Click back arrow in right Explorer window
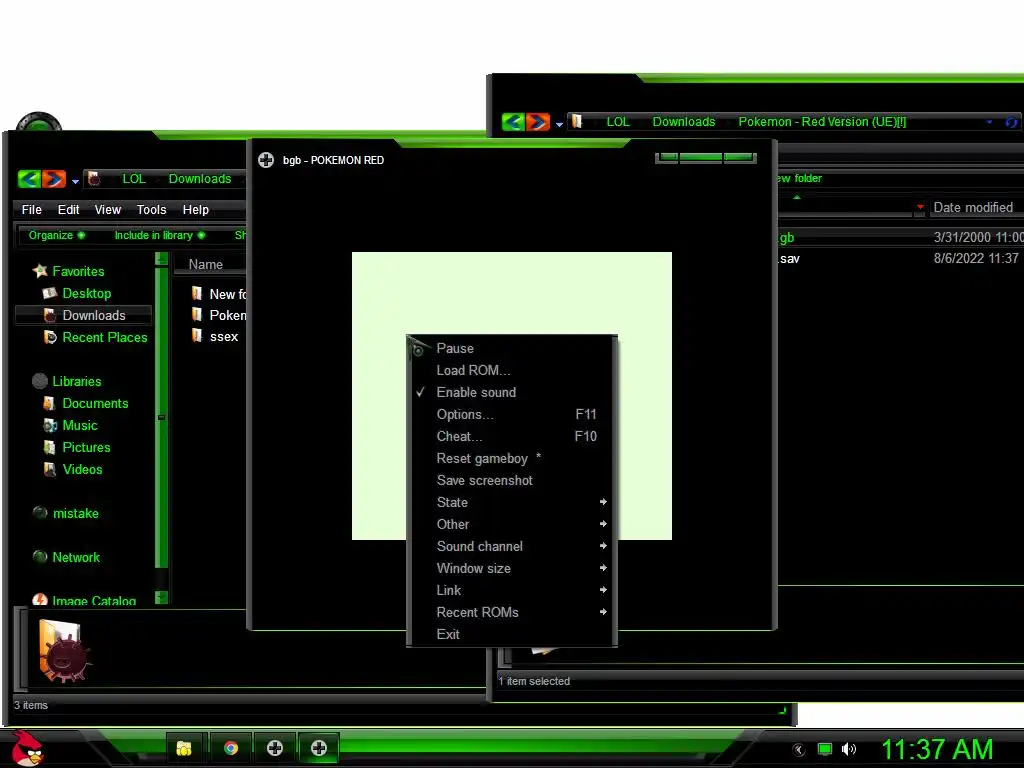This screenshot has height=768, width=1024. [x=513, y=121]
